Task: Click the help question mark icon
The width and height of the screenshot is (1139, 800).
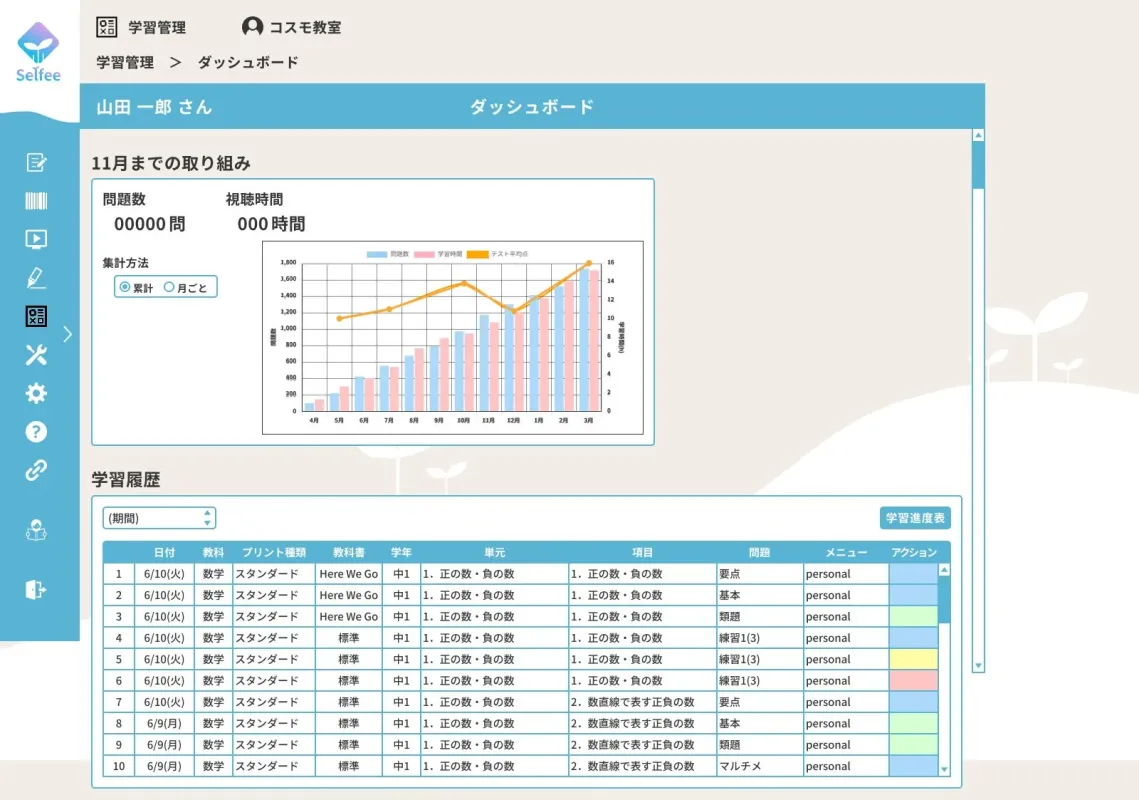Action: coord(36,431)
